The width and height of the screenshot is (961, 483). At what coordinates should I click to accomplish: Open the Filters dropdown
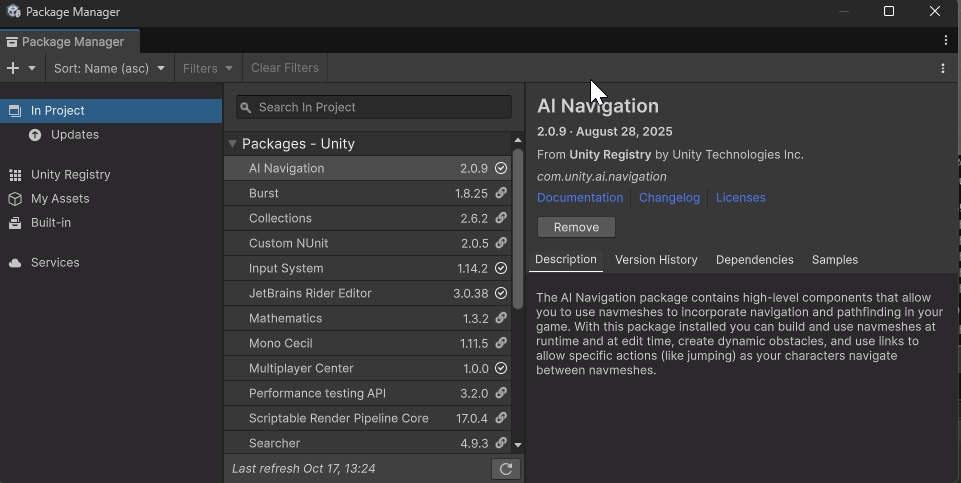pyautogui.click(x=207, y=68)
